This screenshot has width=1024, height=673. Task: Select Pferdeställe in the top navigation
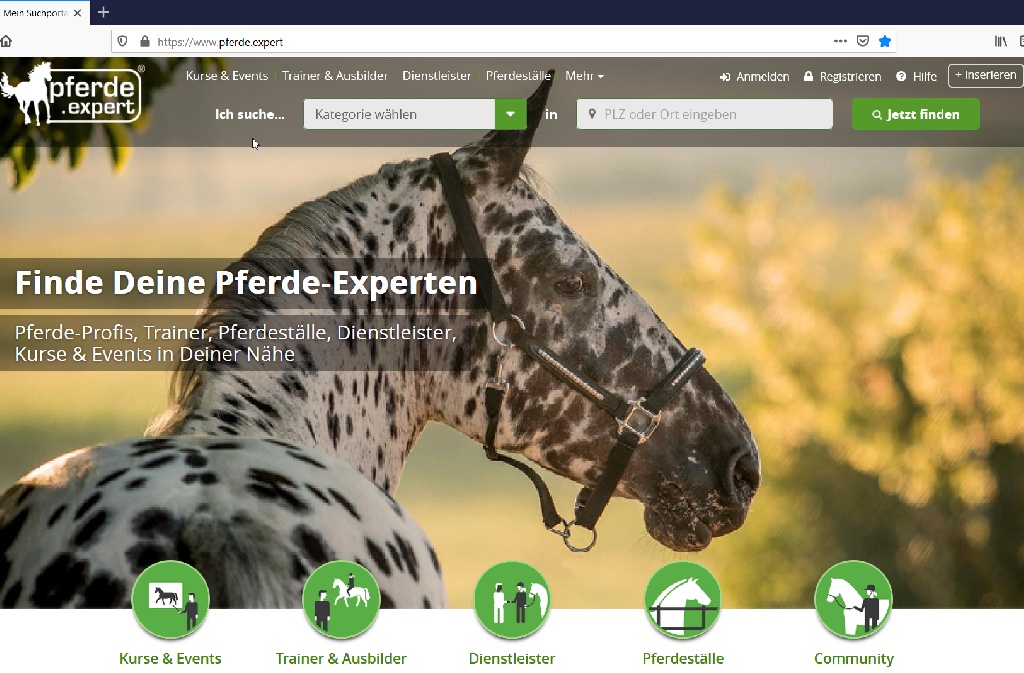(x=518, y=76)
